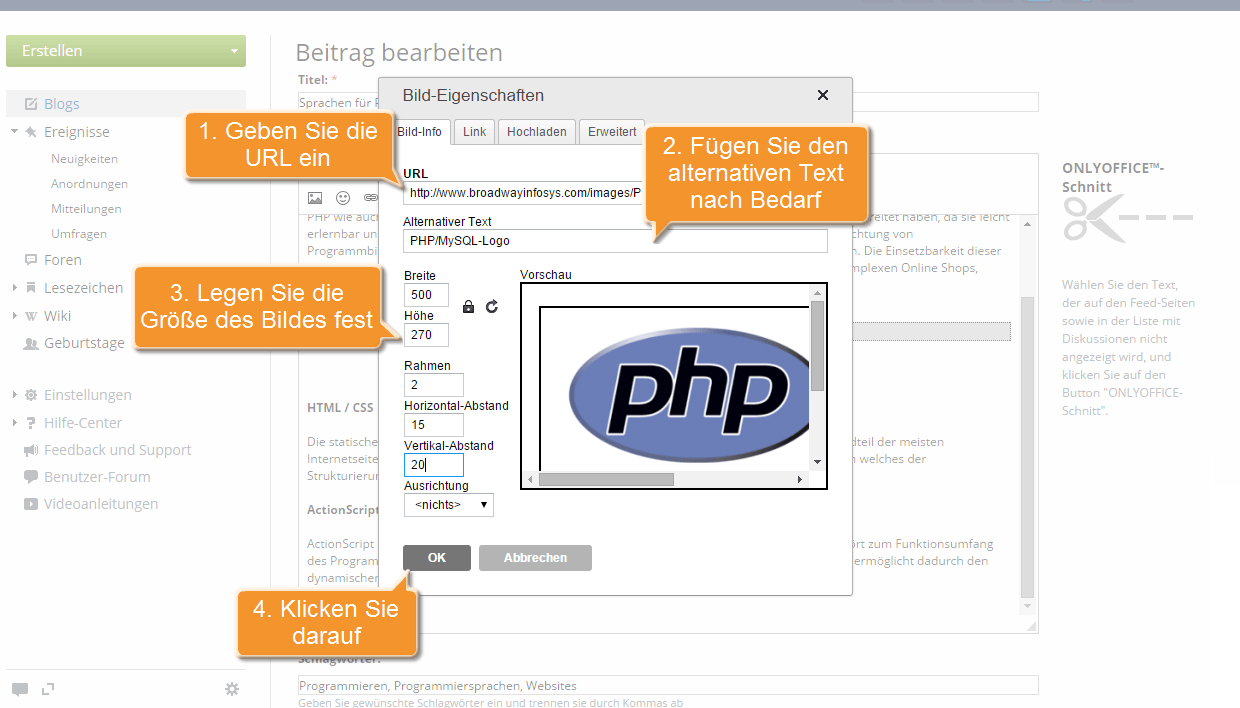Click the Breite input field

[x=426, y=295]
